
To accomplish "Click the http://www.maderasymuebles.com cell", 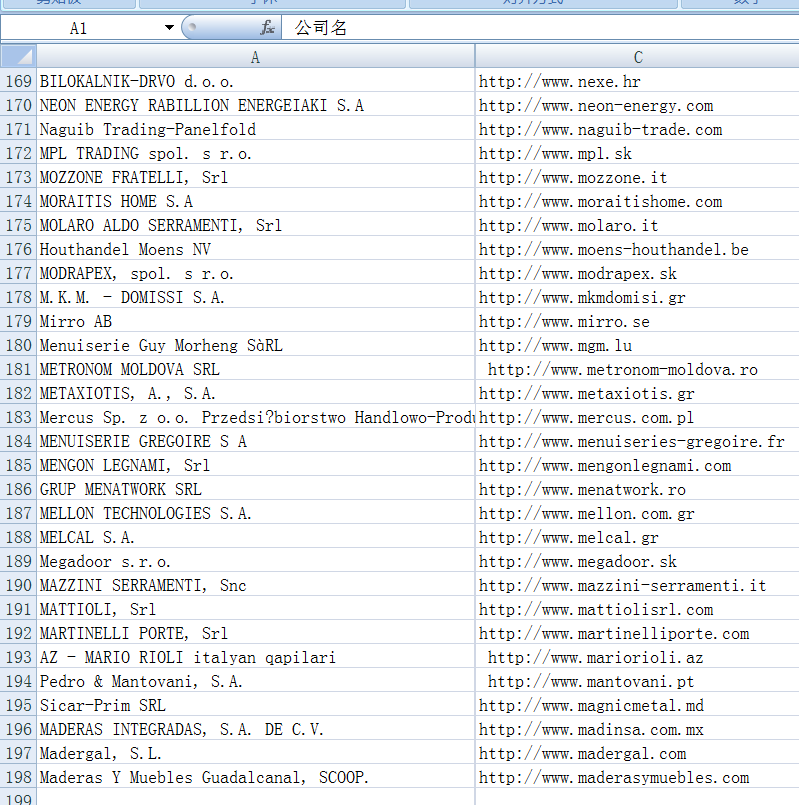I will coord(637,777).
